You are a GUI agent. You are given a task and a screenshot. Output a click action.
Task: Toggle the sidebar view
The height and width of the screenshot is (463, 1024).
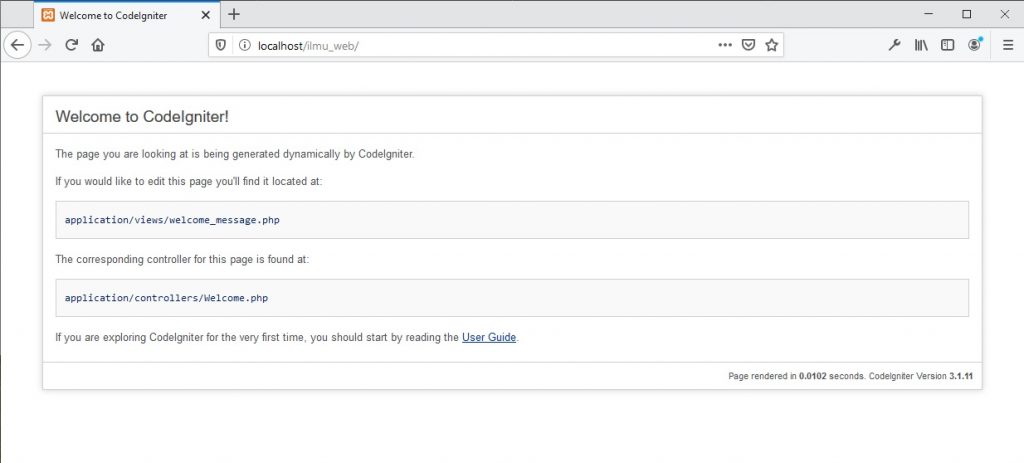(947, 45)
